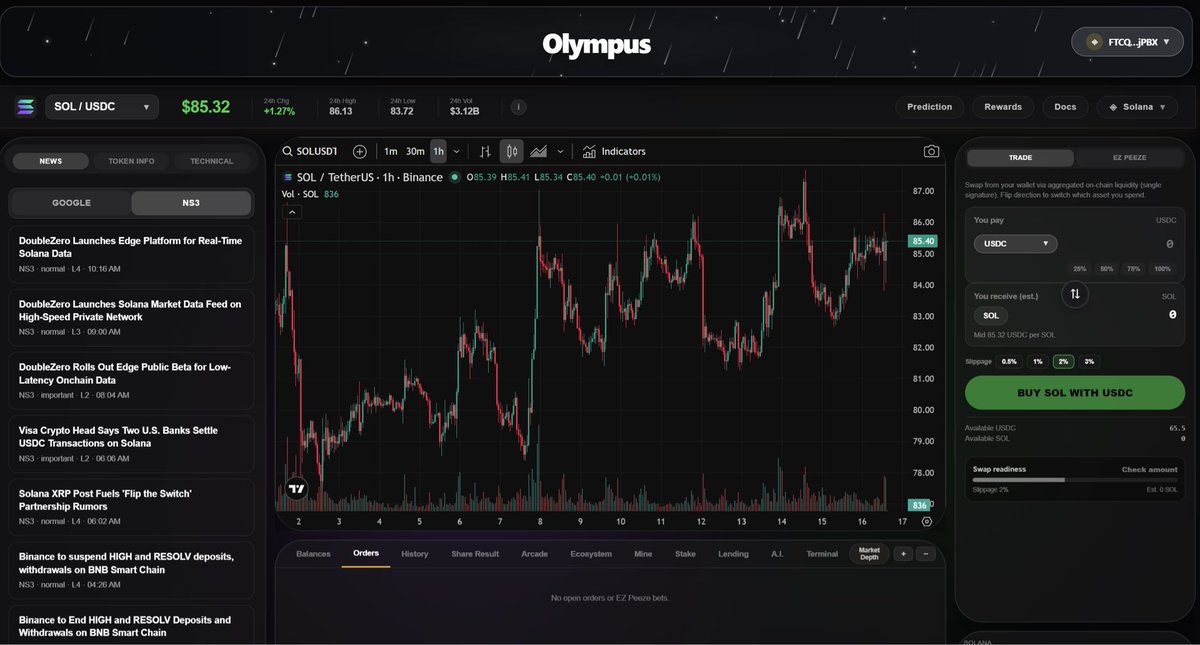
Task: Select the candlestick chart style icon
Action: coord(511,151)
